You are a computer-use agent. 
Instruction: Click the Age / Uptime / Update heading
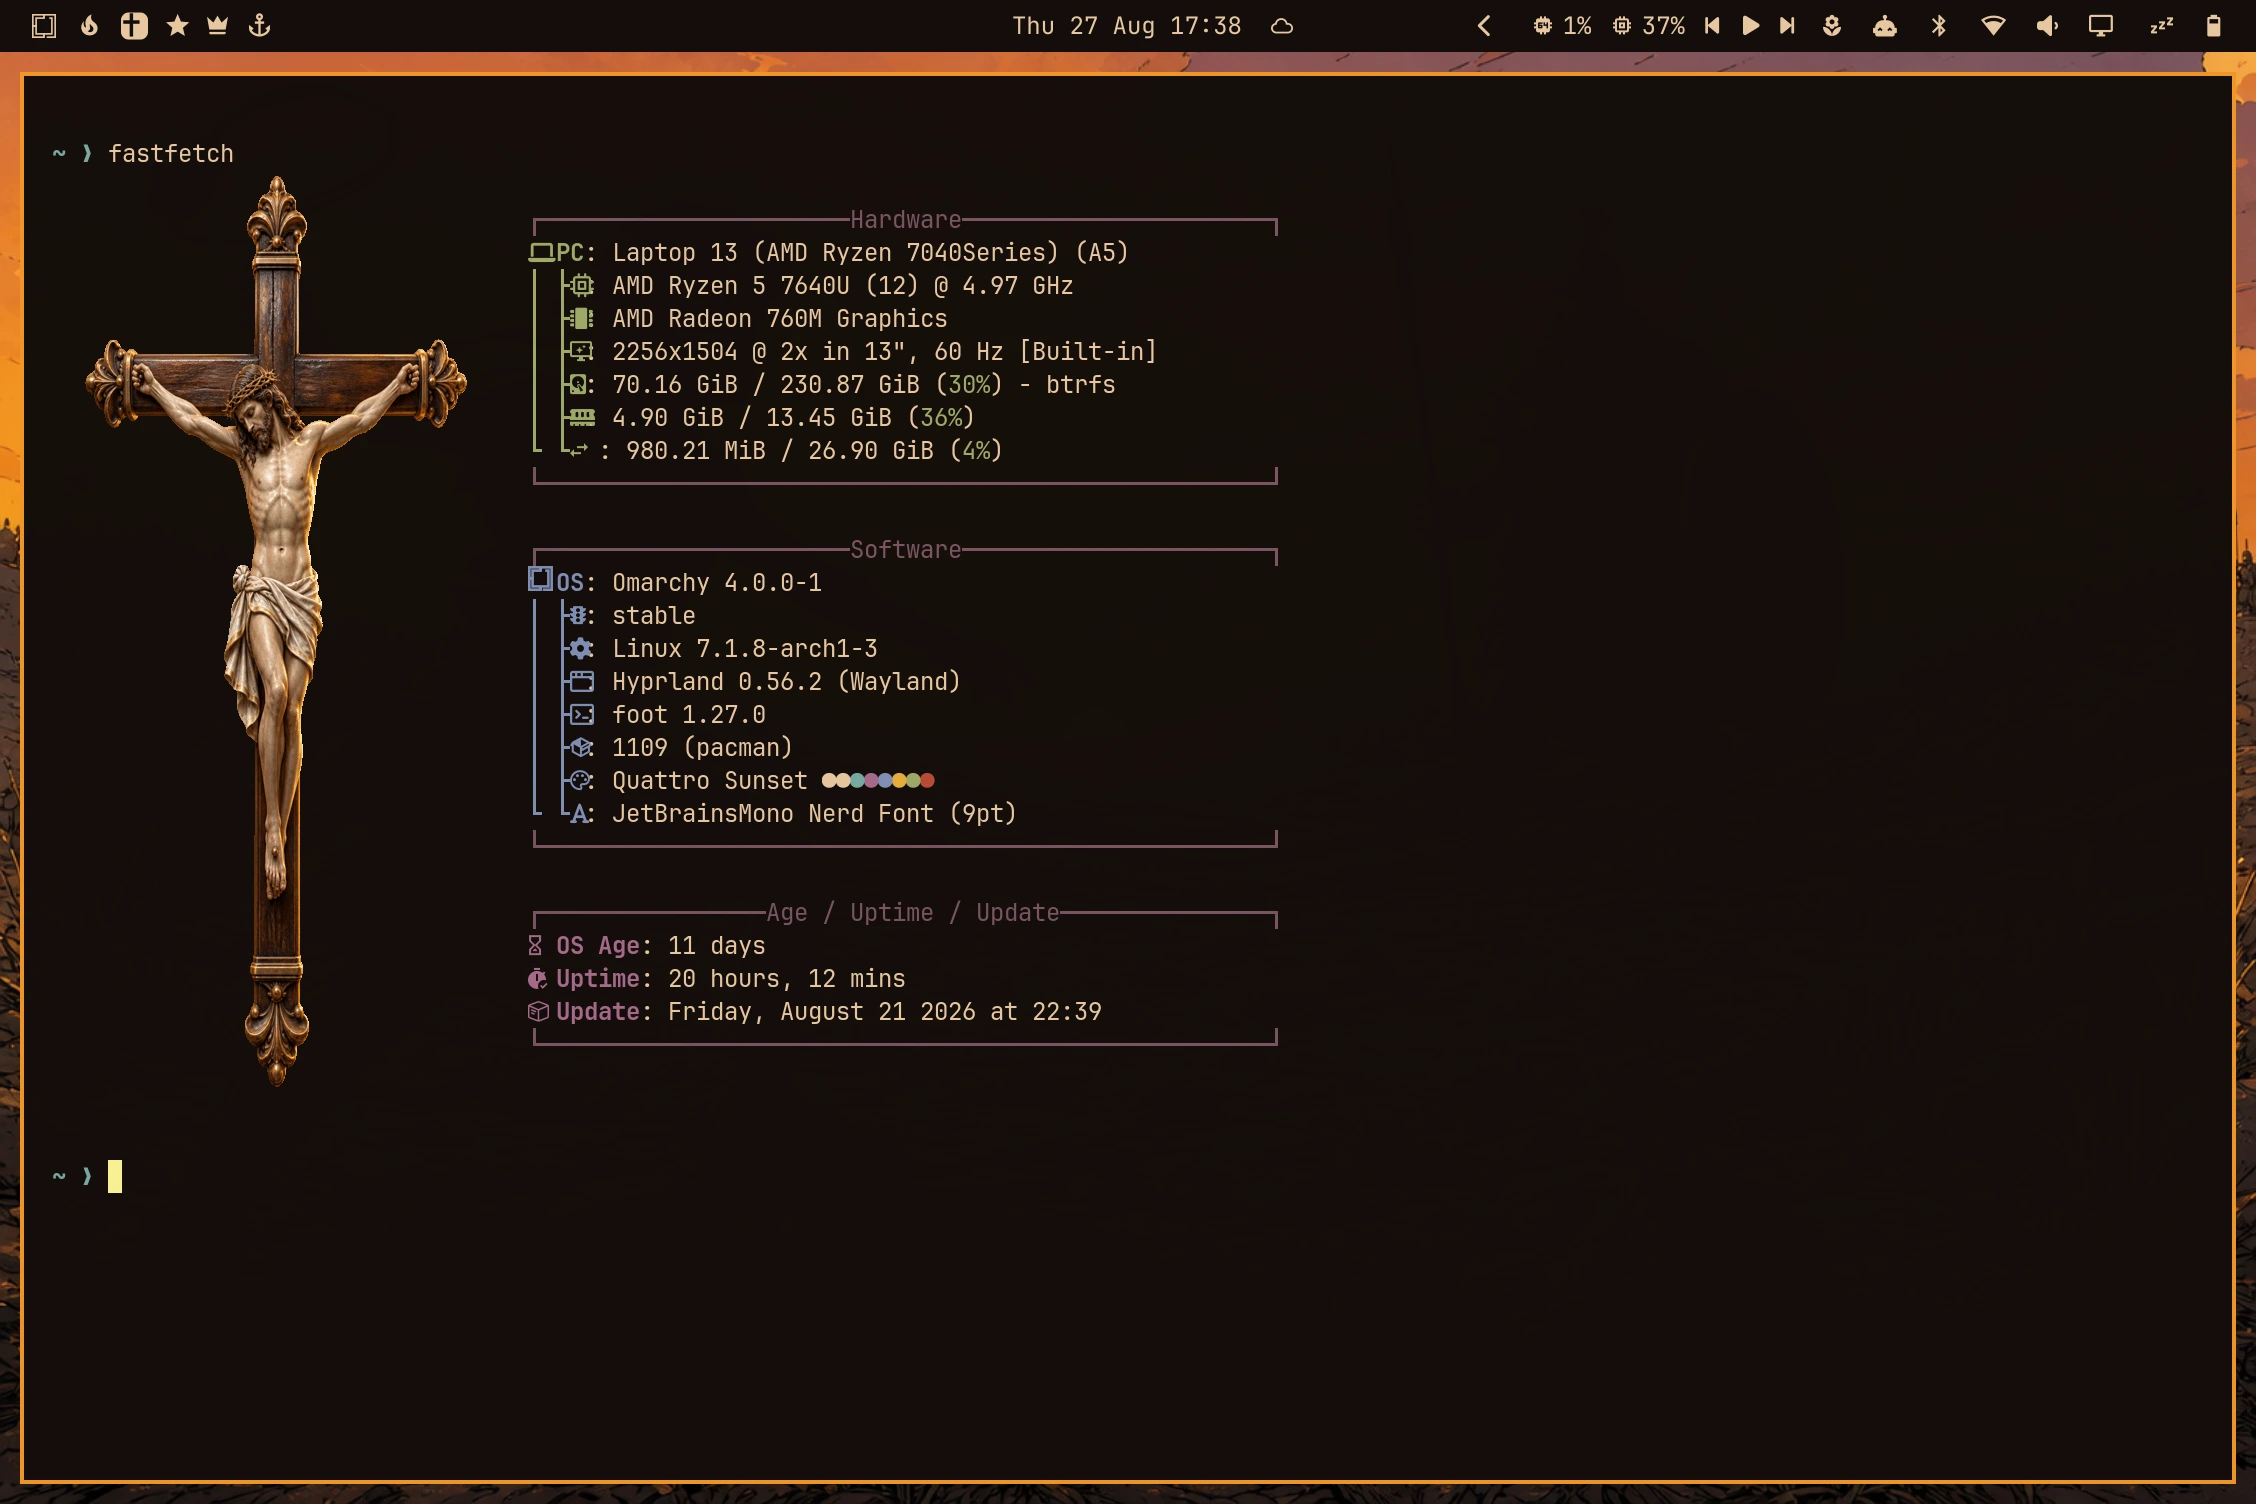click(x=912, y=913)
